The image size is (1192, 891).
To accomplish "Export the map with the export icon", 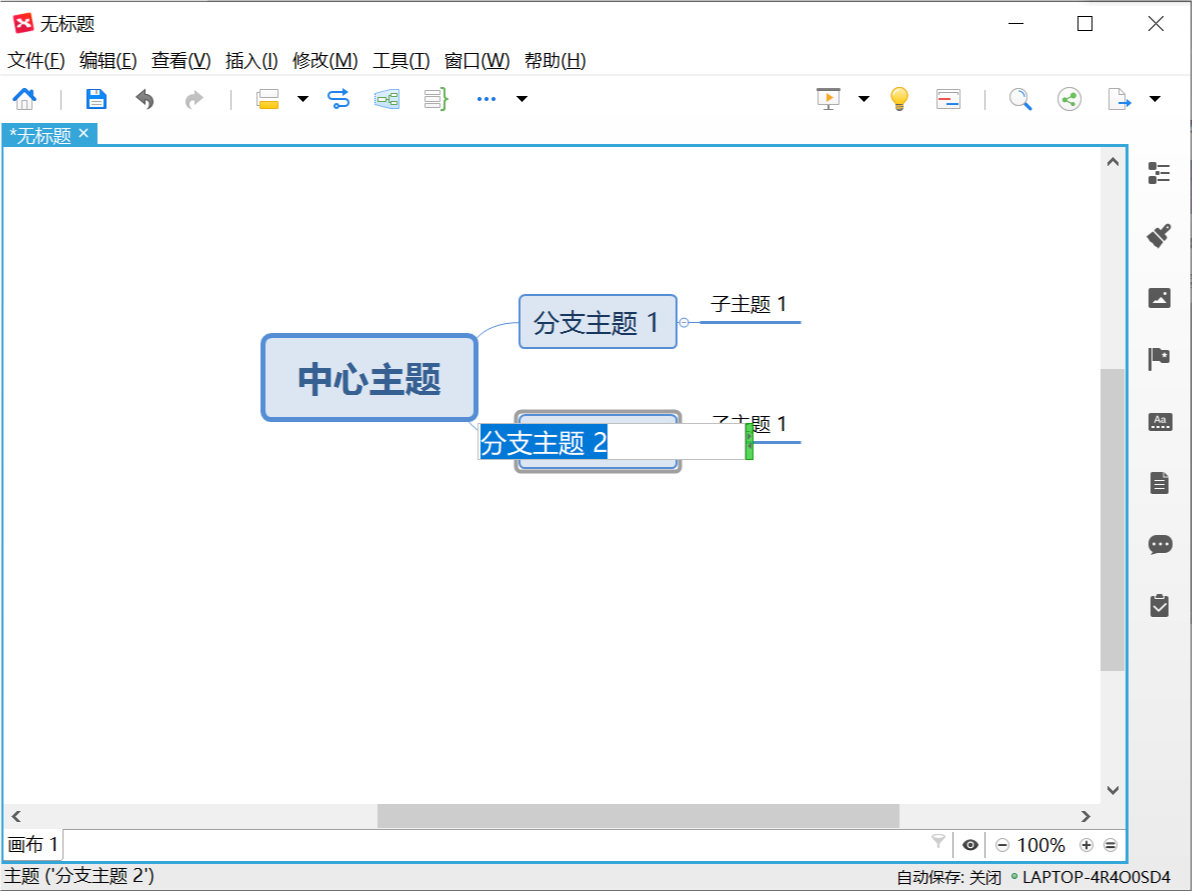I will click(x=1119, y=99).
